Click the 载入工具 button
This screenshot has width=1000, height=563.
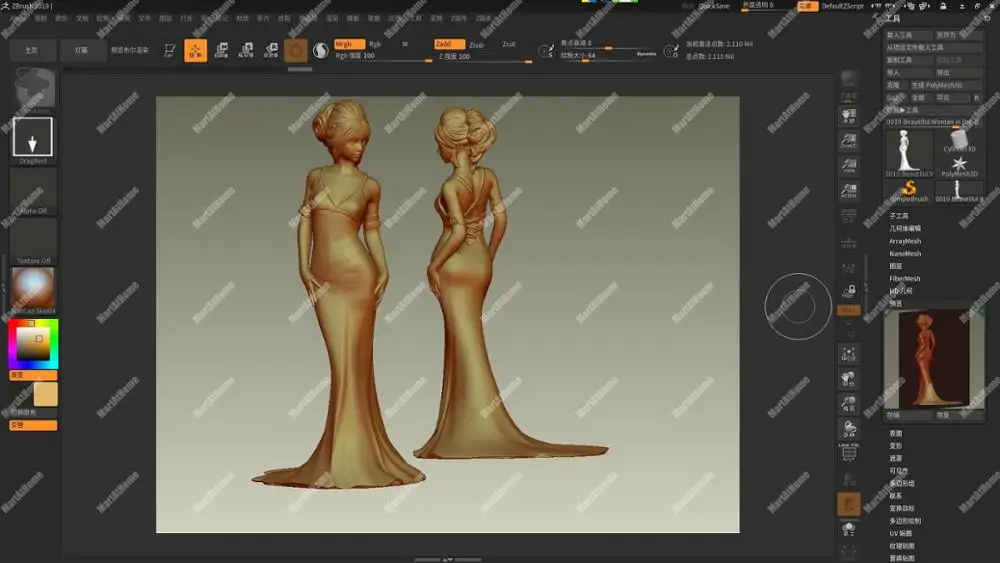[x=909, y=35]
